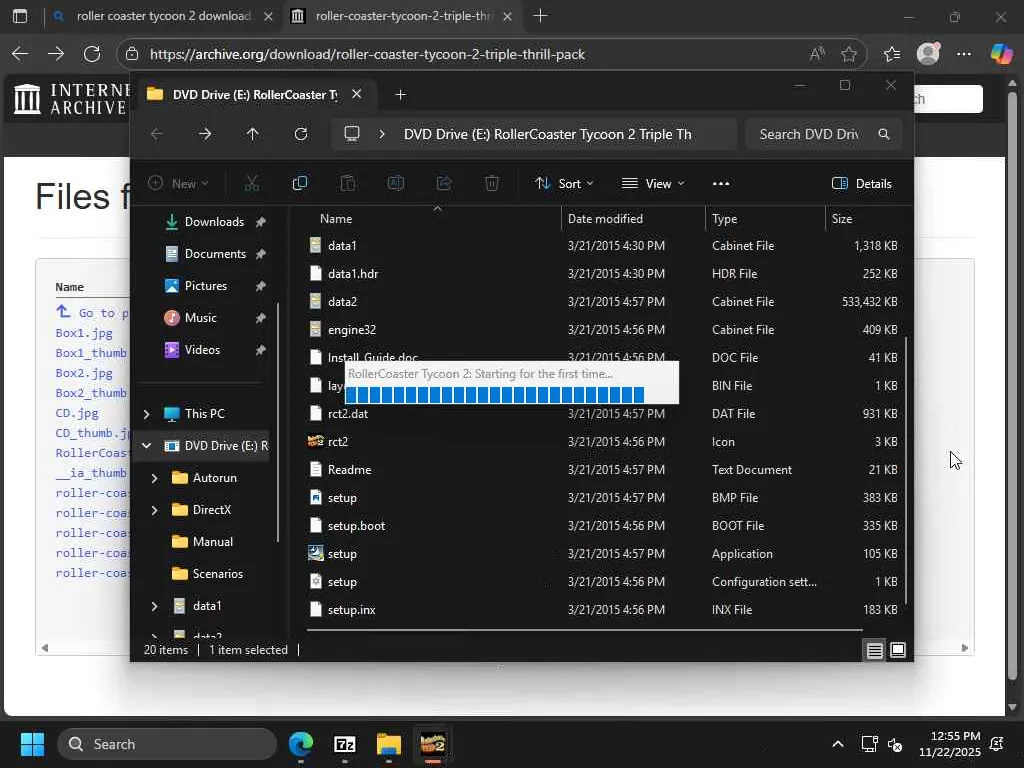Open the New dropdown in Explorer
This screenshot has width=1024, height=768.
click(x=178, y=184)
